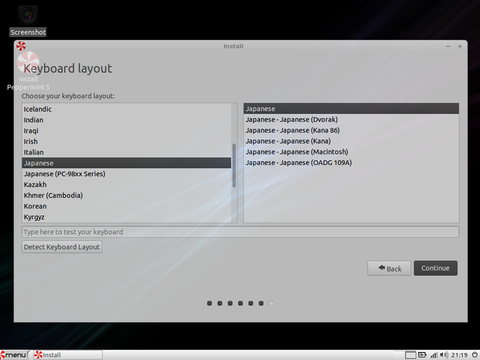The height and width of the screenshot is (360, 480).
Task: Open the power button icon in tray
Action: pyautogui.click(x=475, y=355)
